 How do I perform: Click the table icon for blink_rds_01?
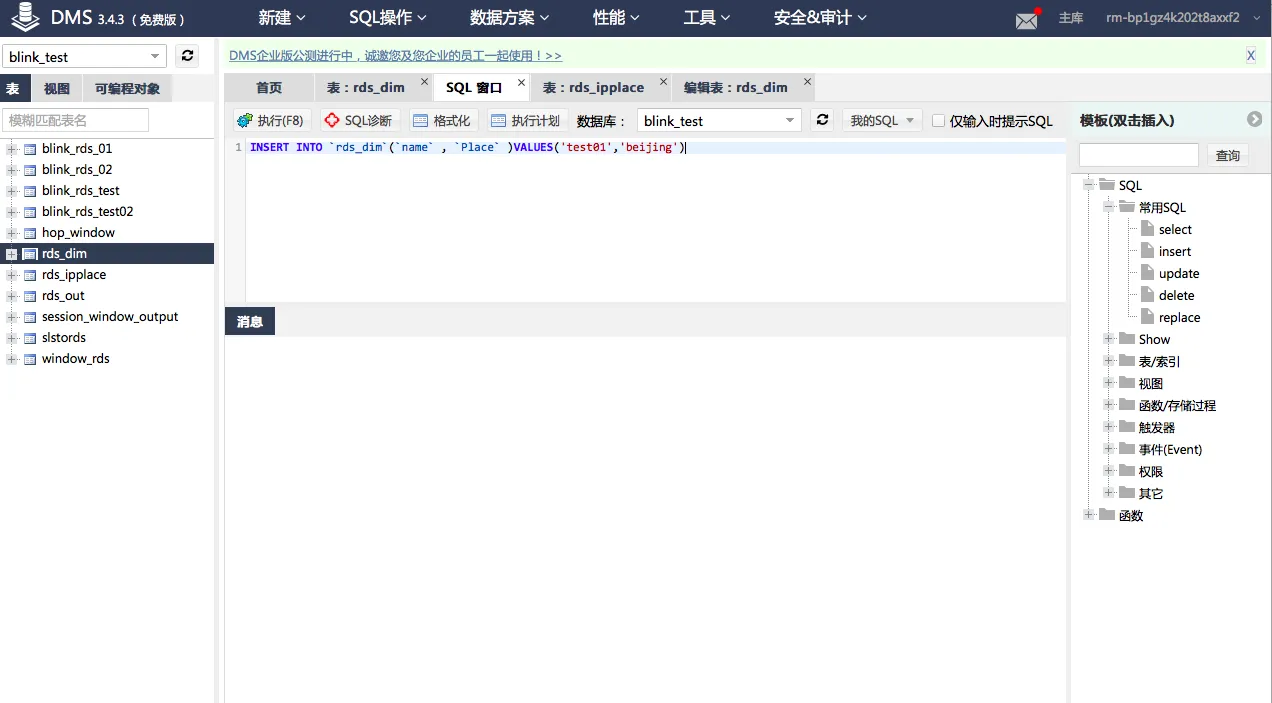pos(30,149)
